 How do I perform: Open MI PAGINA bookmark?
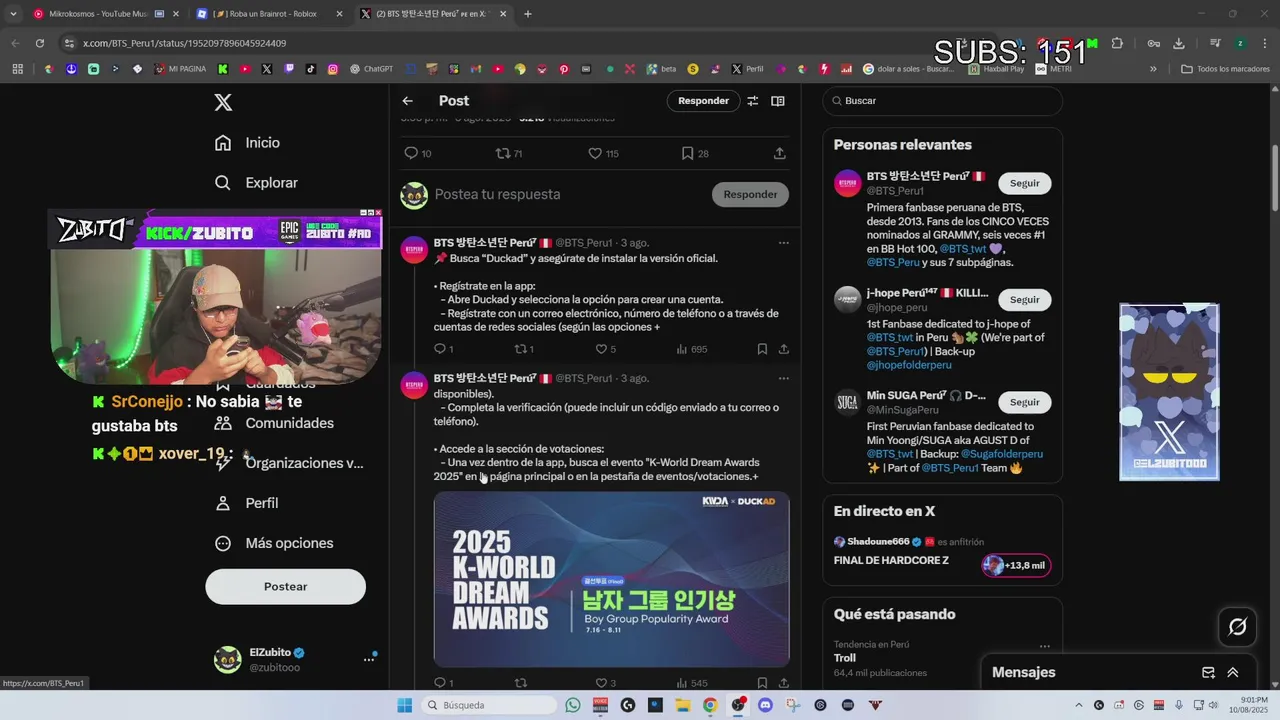pos(180,69)
